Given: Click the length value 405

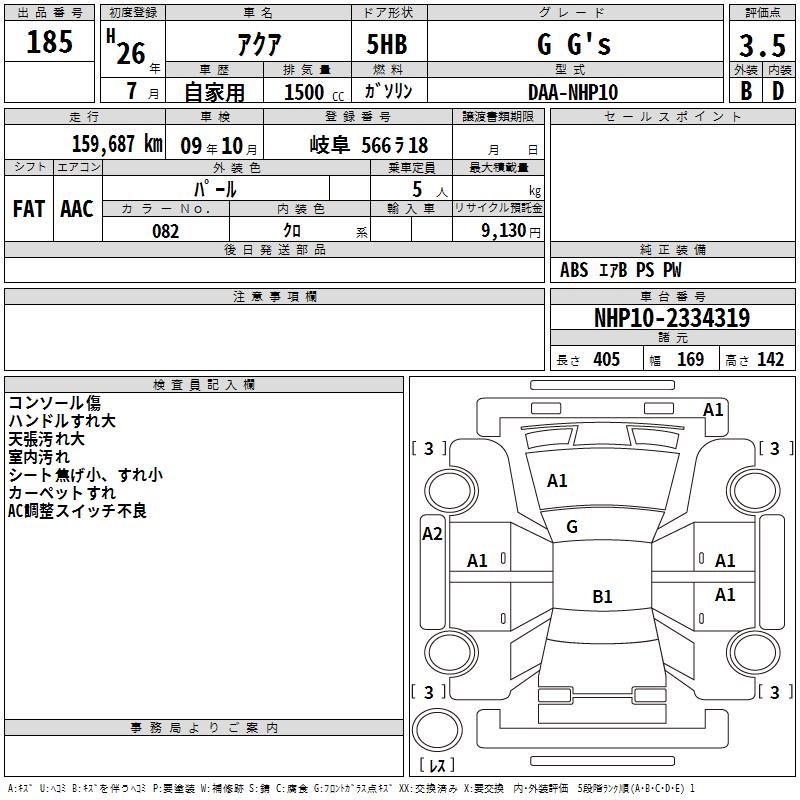Looking at the screenshot, I should pos(607,360).
